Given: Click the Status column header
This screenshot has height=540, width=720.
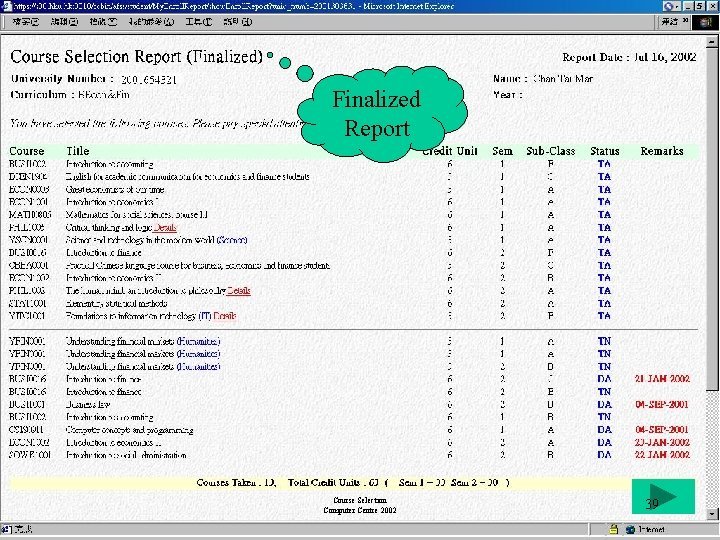Looking at the screenshot, I should point(604,151).
